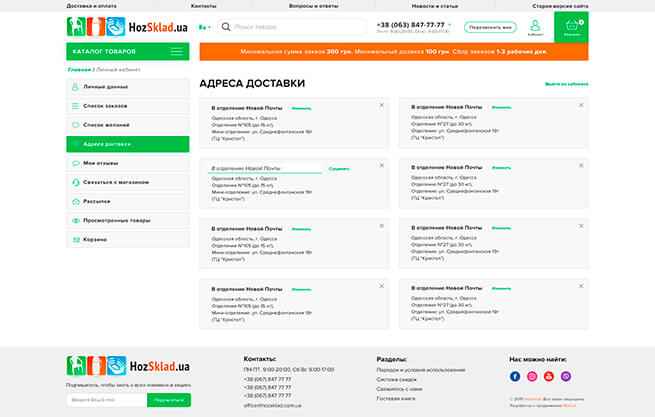Click the footer email subscription field
Screen dimensions: 655x417
(x=107, y=400)
